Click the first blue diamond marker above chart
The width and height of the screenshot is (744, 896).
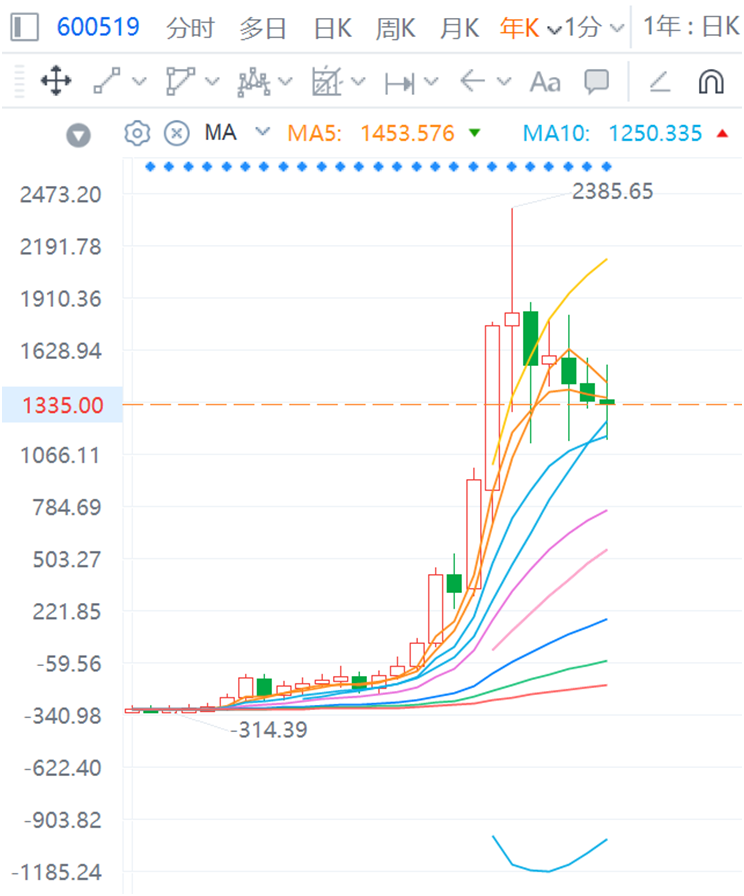pos(150,167)
